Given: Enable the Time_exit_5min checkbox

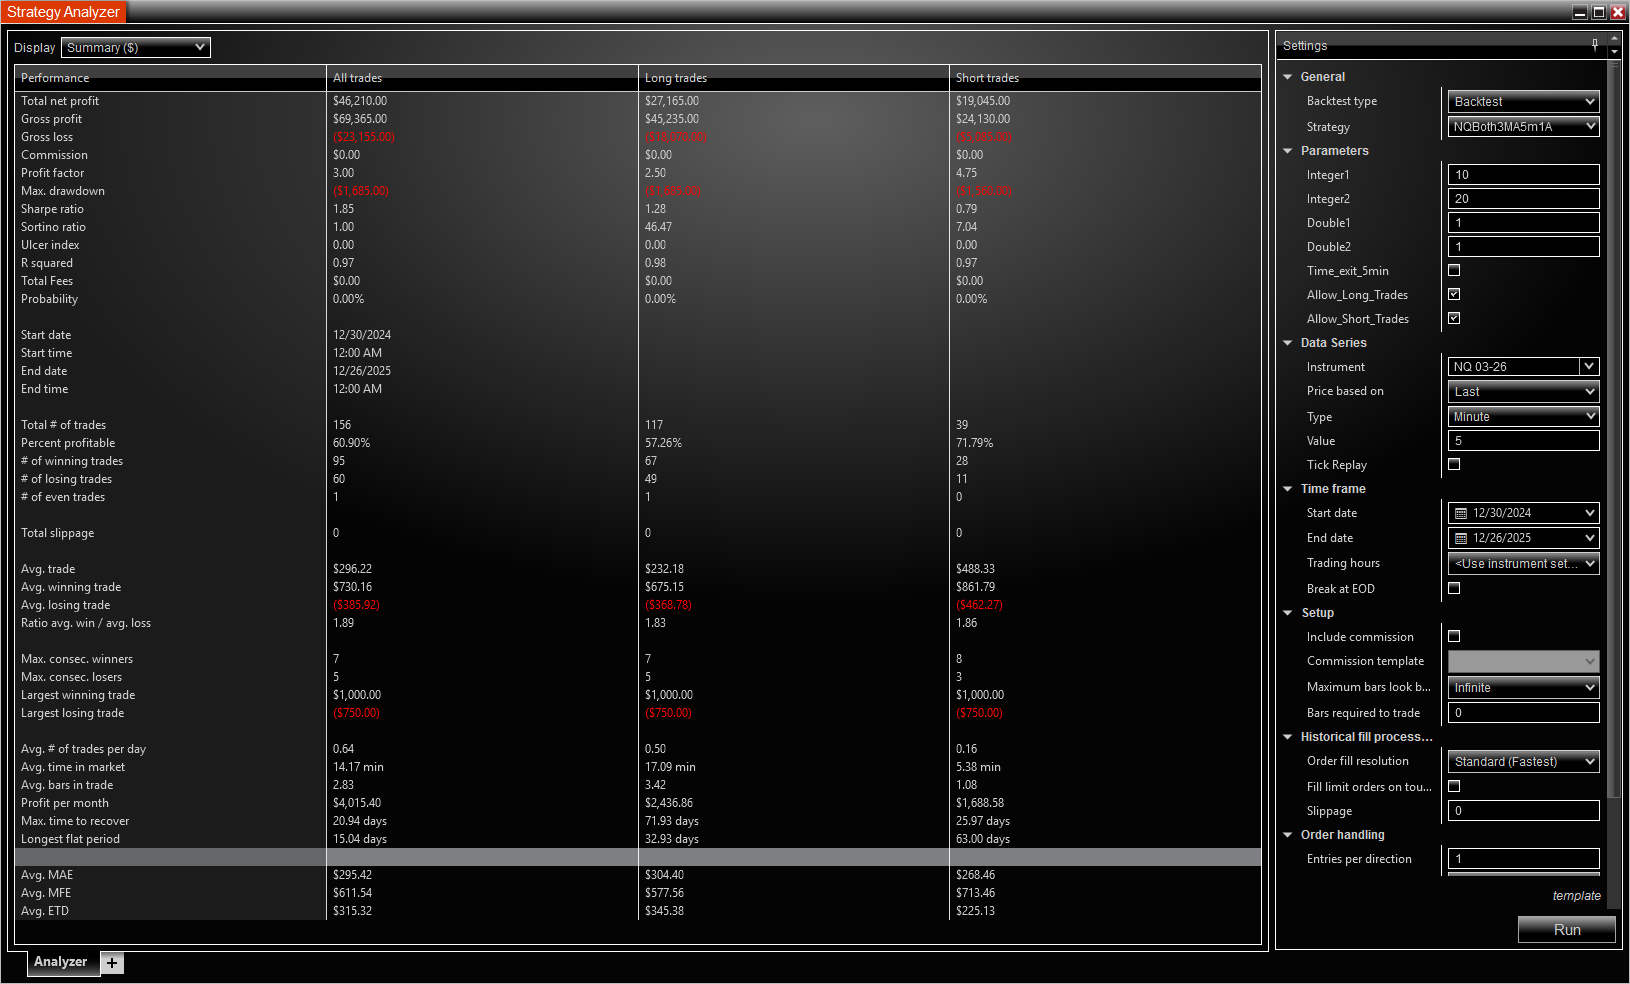Looking at the screenshot, I should tap(1454, 270).
